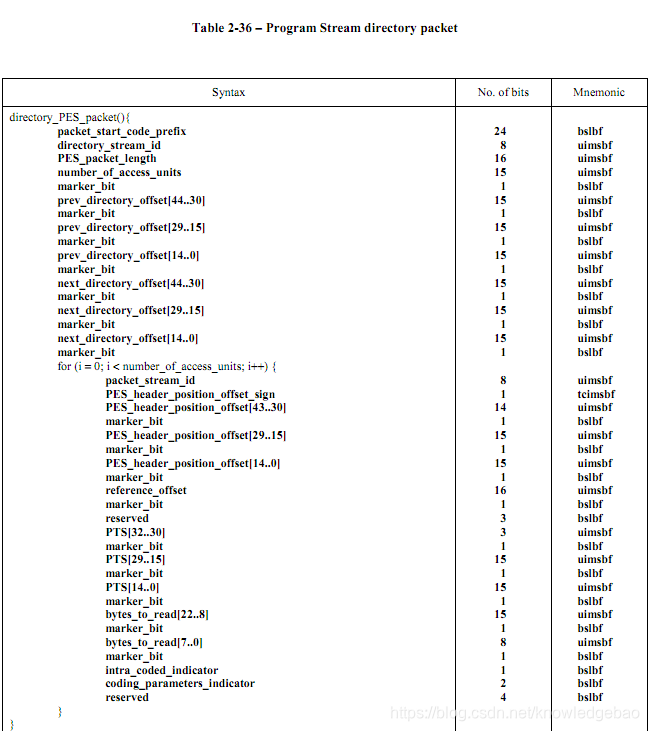
Task: Click "PTS[14..0]" in the syntax column
Action: (132, 587)
